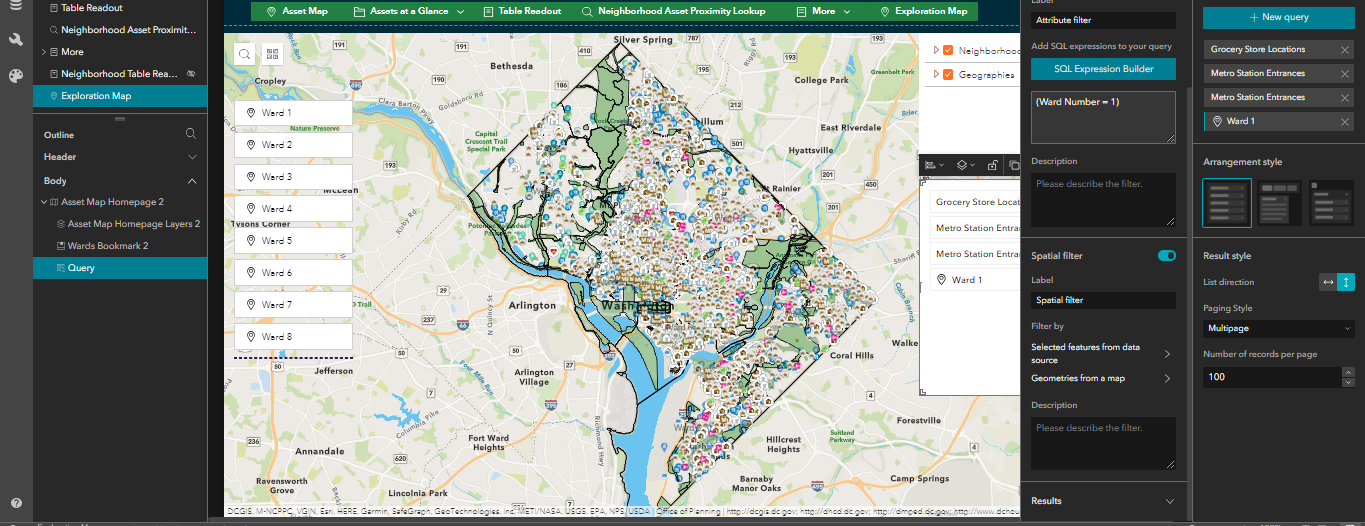
Task: Expand the Geographies layer triangle
Action: (x=936, y=74)
